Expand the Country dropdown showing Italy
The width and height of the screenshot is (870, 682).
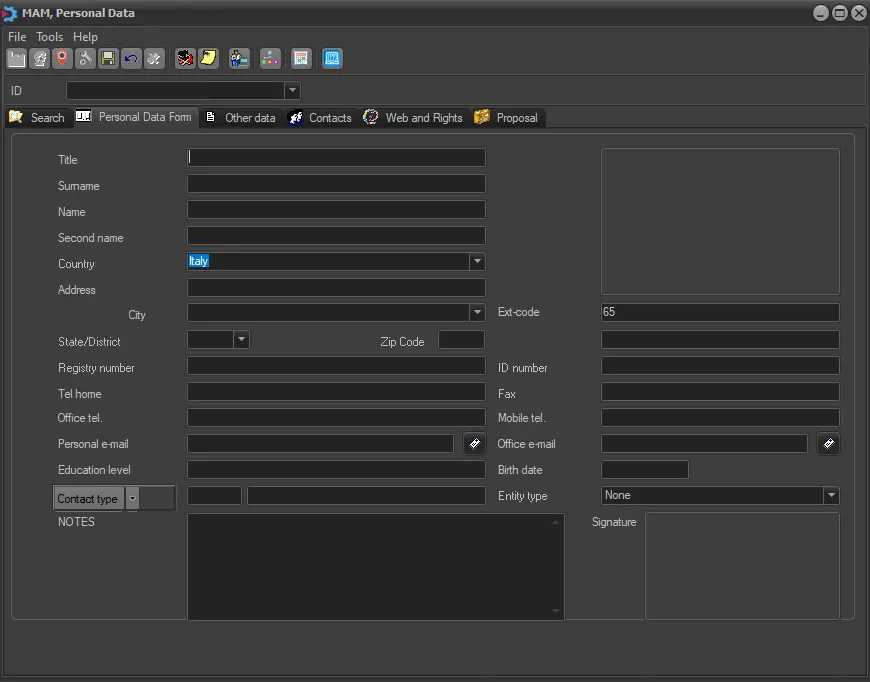(477, 261)
